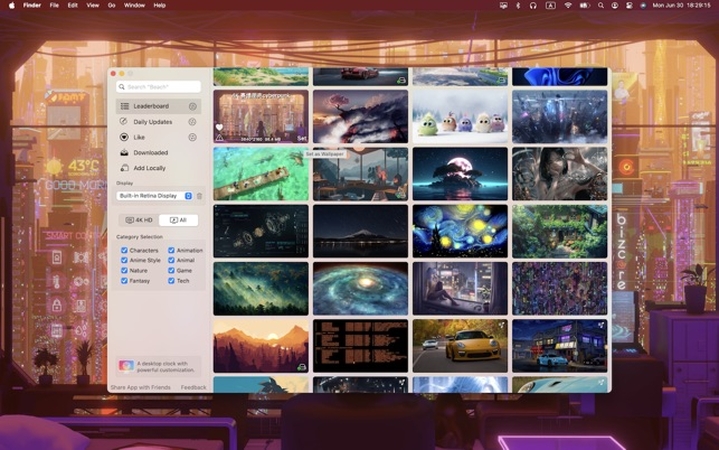Open the Downloaded tray icon
Screen dimensions: 719x450
[125, 153]
